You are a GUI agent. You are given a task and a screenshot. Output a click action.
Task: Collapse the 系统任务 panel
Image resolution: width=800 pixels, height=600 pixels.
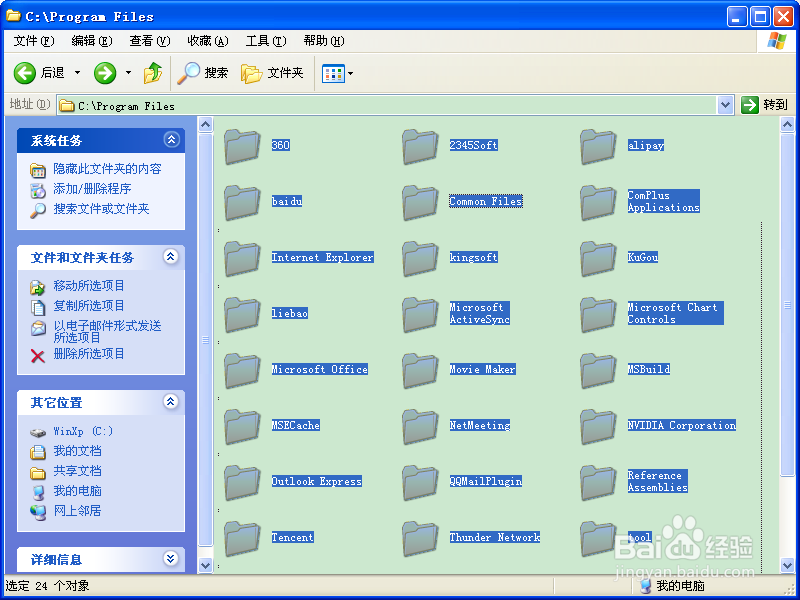(171, 140)
